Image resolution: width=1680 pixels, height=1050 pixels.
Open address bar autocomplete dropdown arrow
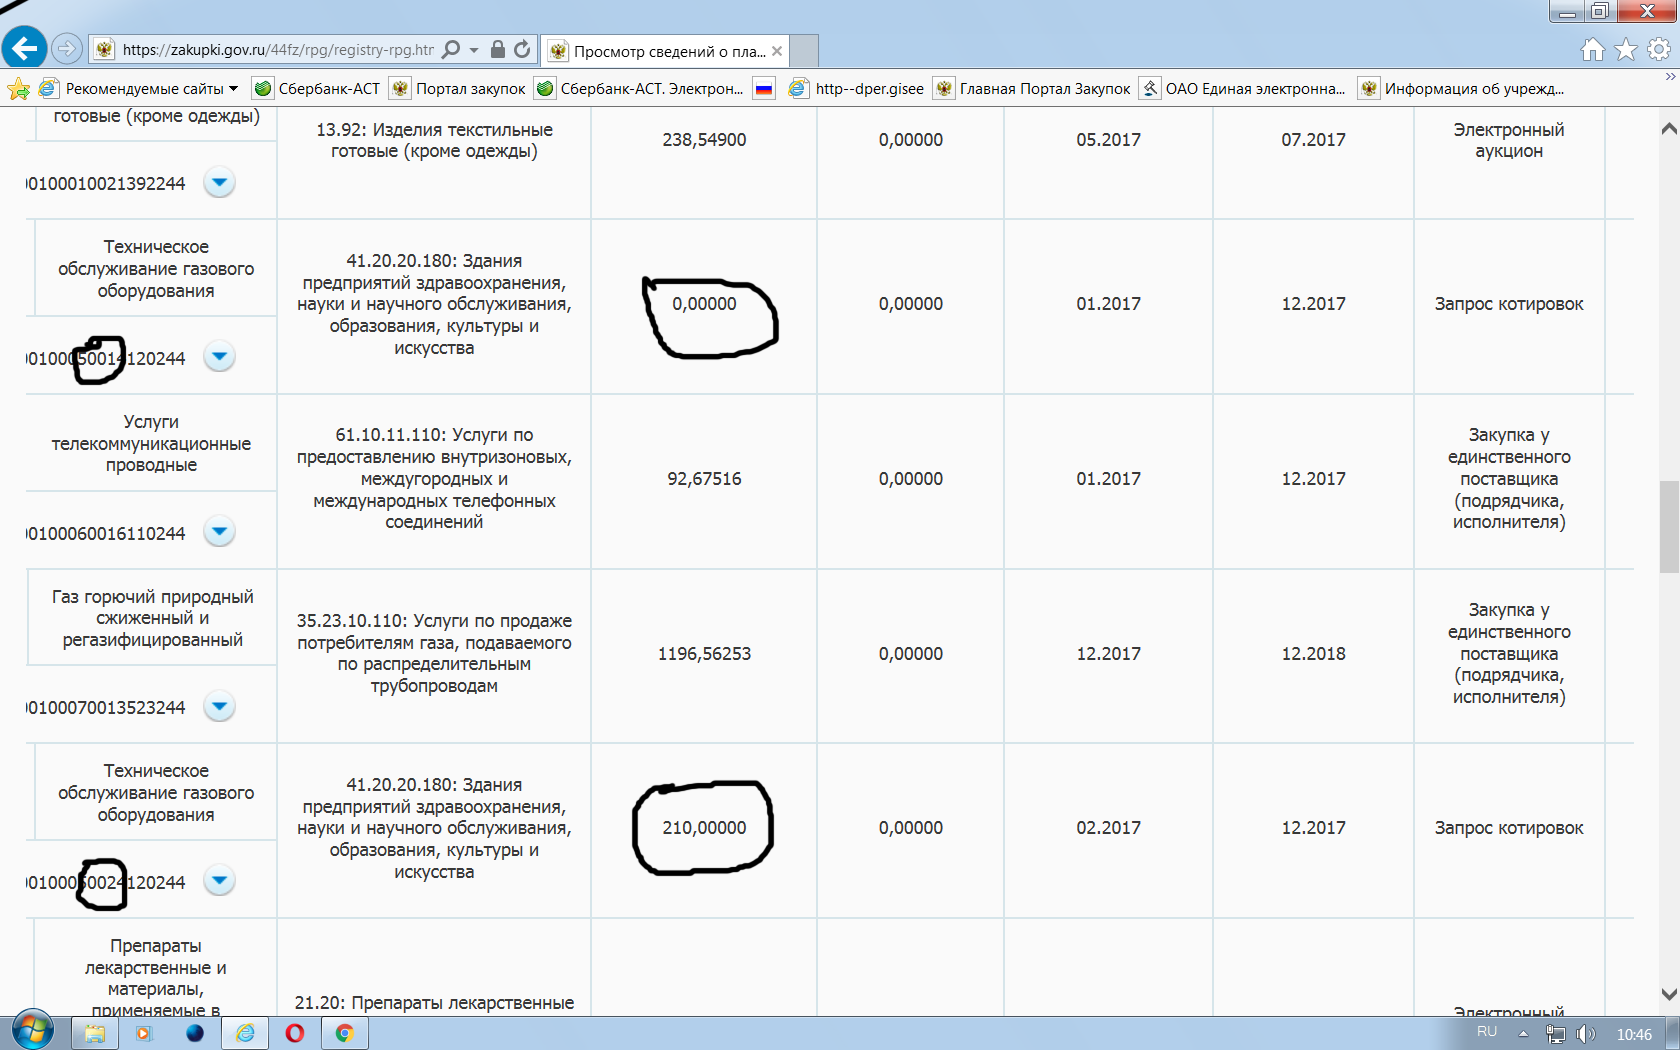[474, 49]
